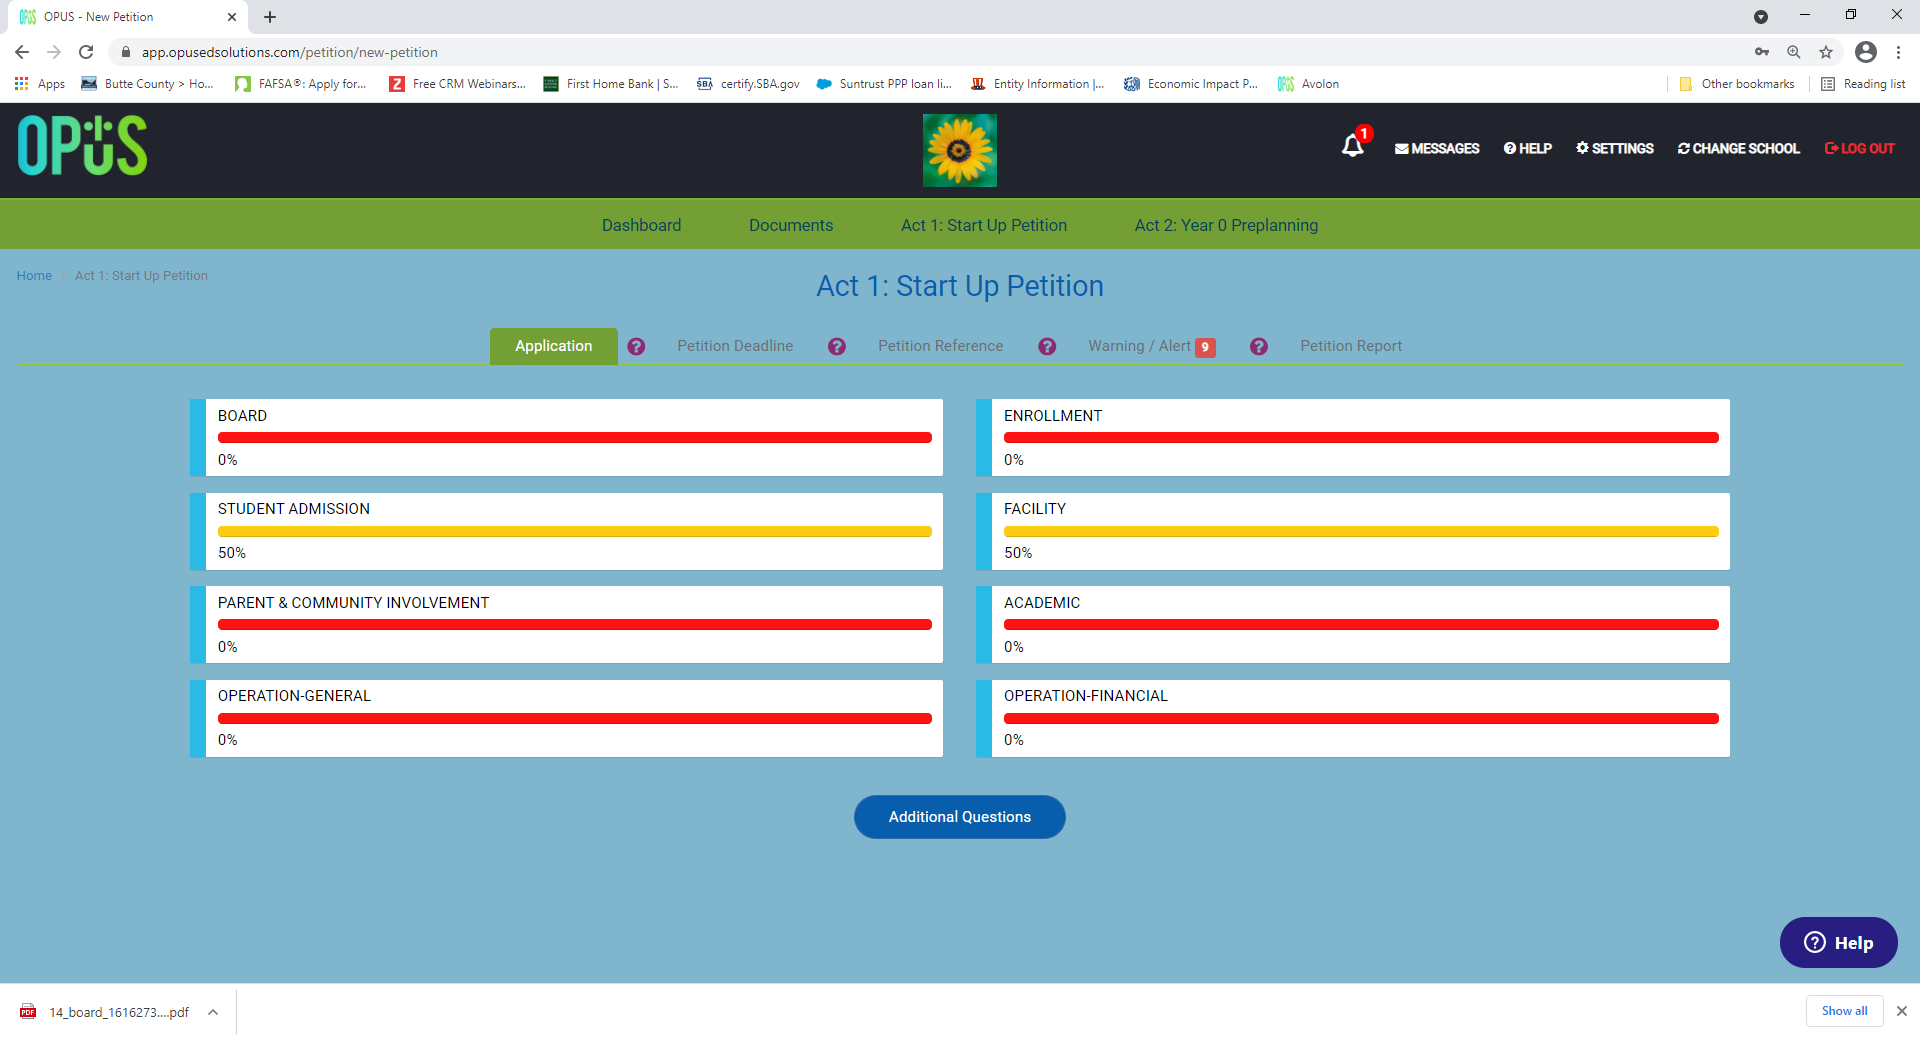Click help icon before Petition Report tab
This screenshot has height=1040, width=1920.
point(1259,346)
